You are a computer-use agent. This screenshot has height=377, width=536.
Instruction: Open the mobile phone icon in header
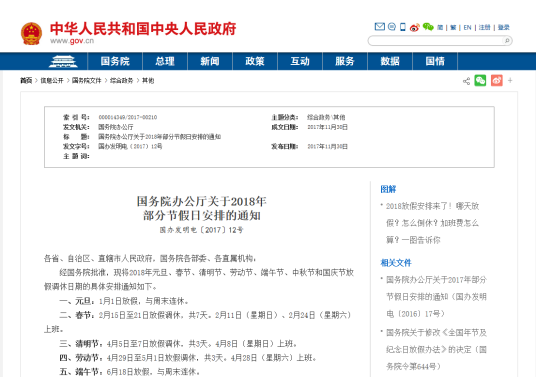(403, 27)
